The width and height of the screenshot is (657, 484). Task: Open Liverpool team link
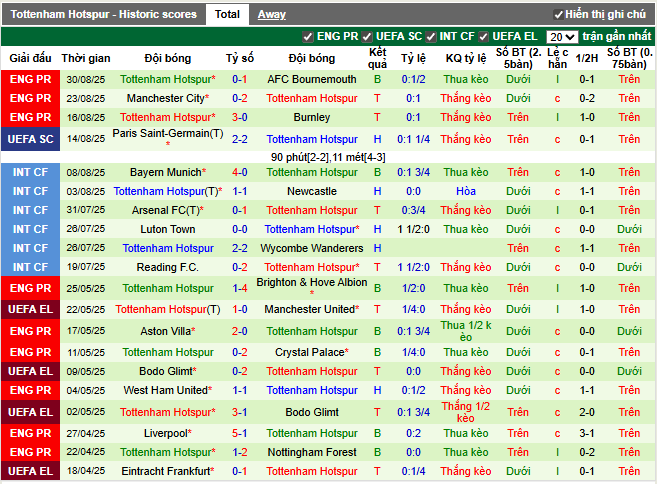(166, 433)
